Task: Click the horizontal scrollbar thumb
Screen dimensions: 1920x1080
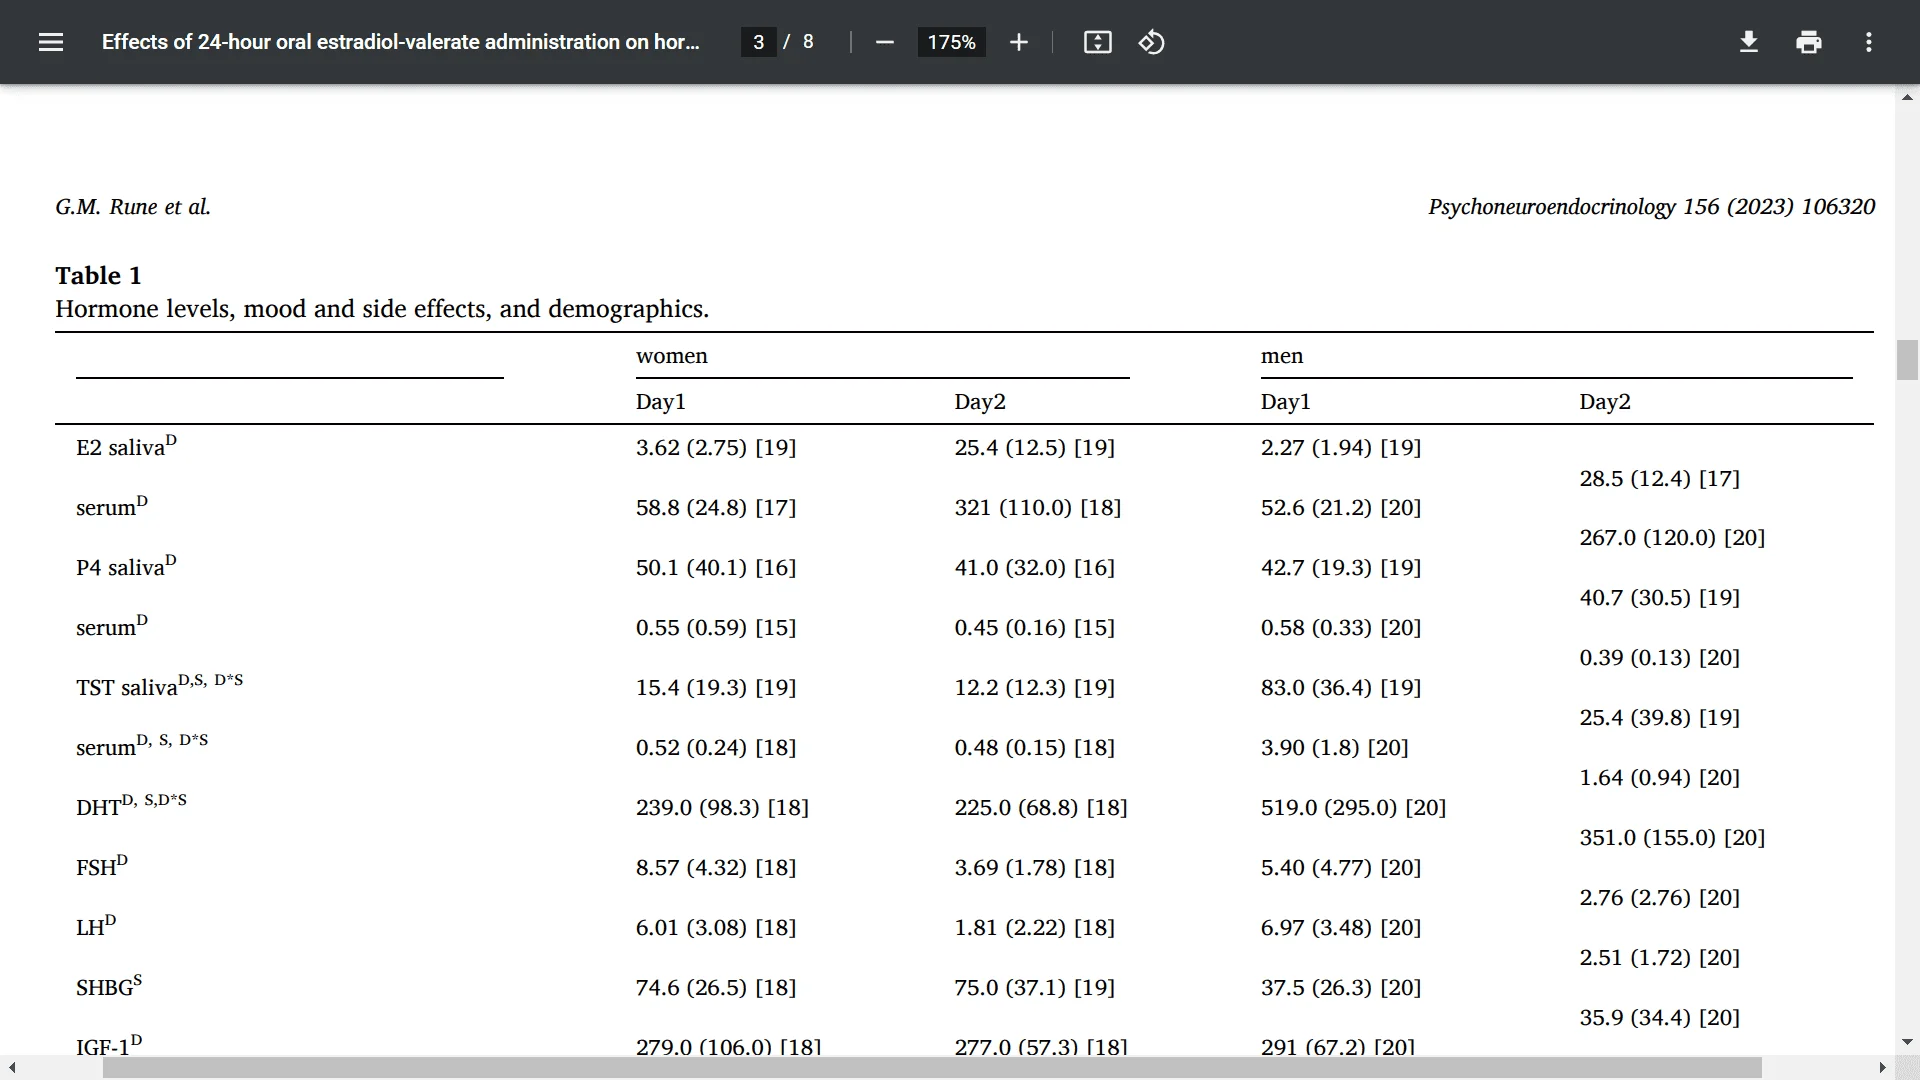Action: coord(932,1068)
